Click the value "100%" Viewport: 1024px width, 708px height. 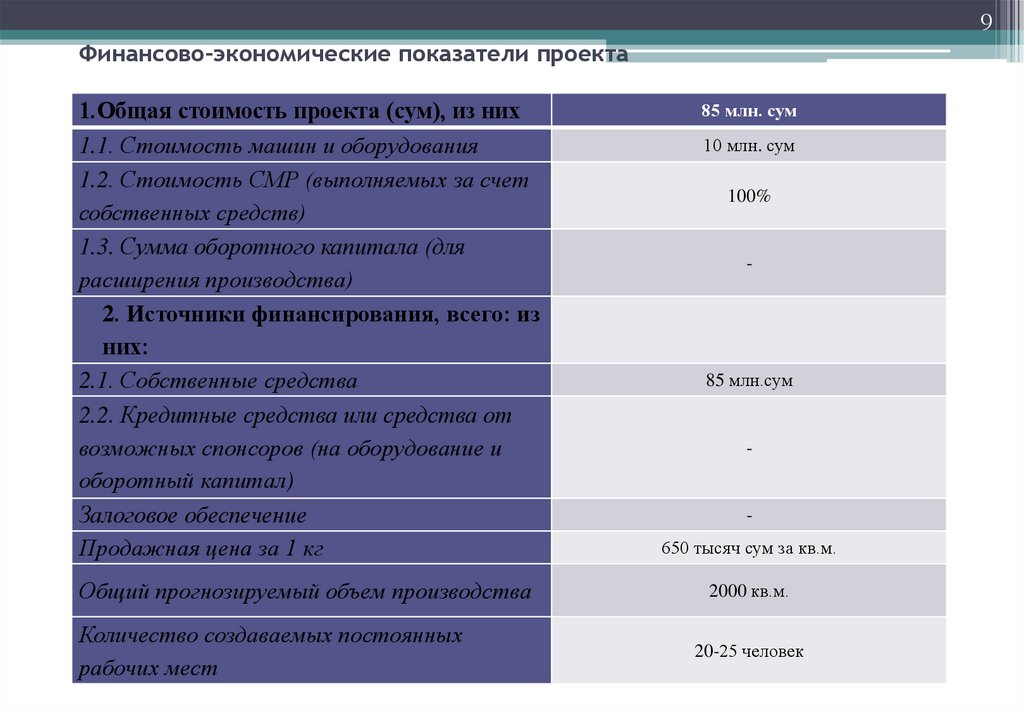(x=749, y=196)
